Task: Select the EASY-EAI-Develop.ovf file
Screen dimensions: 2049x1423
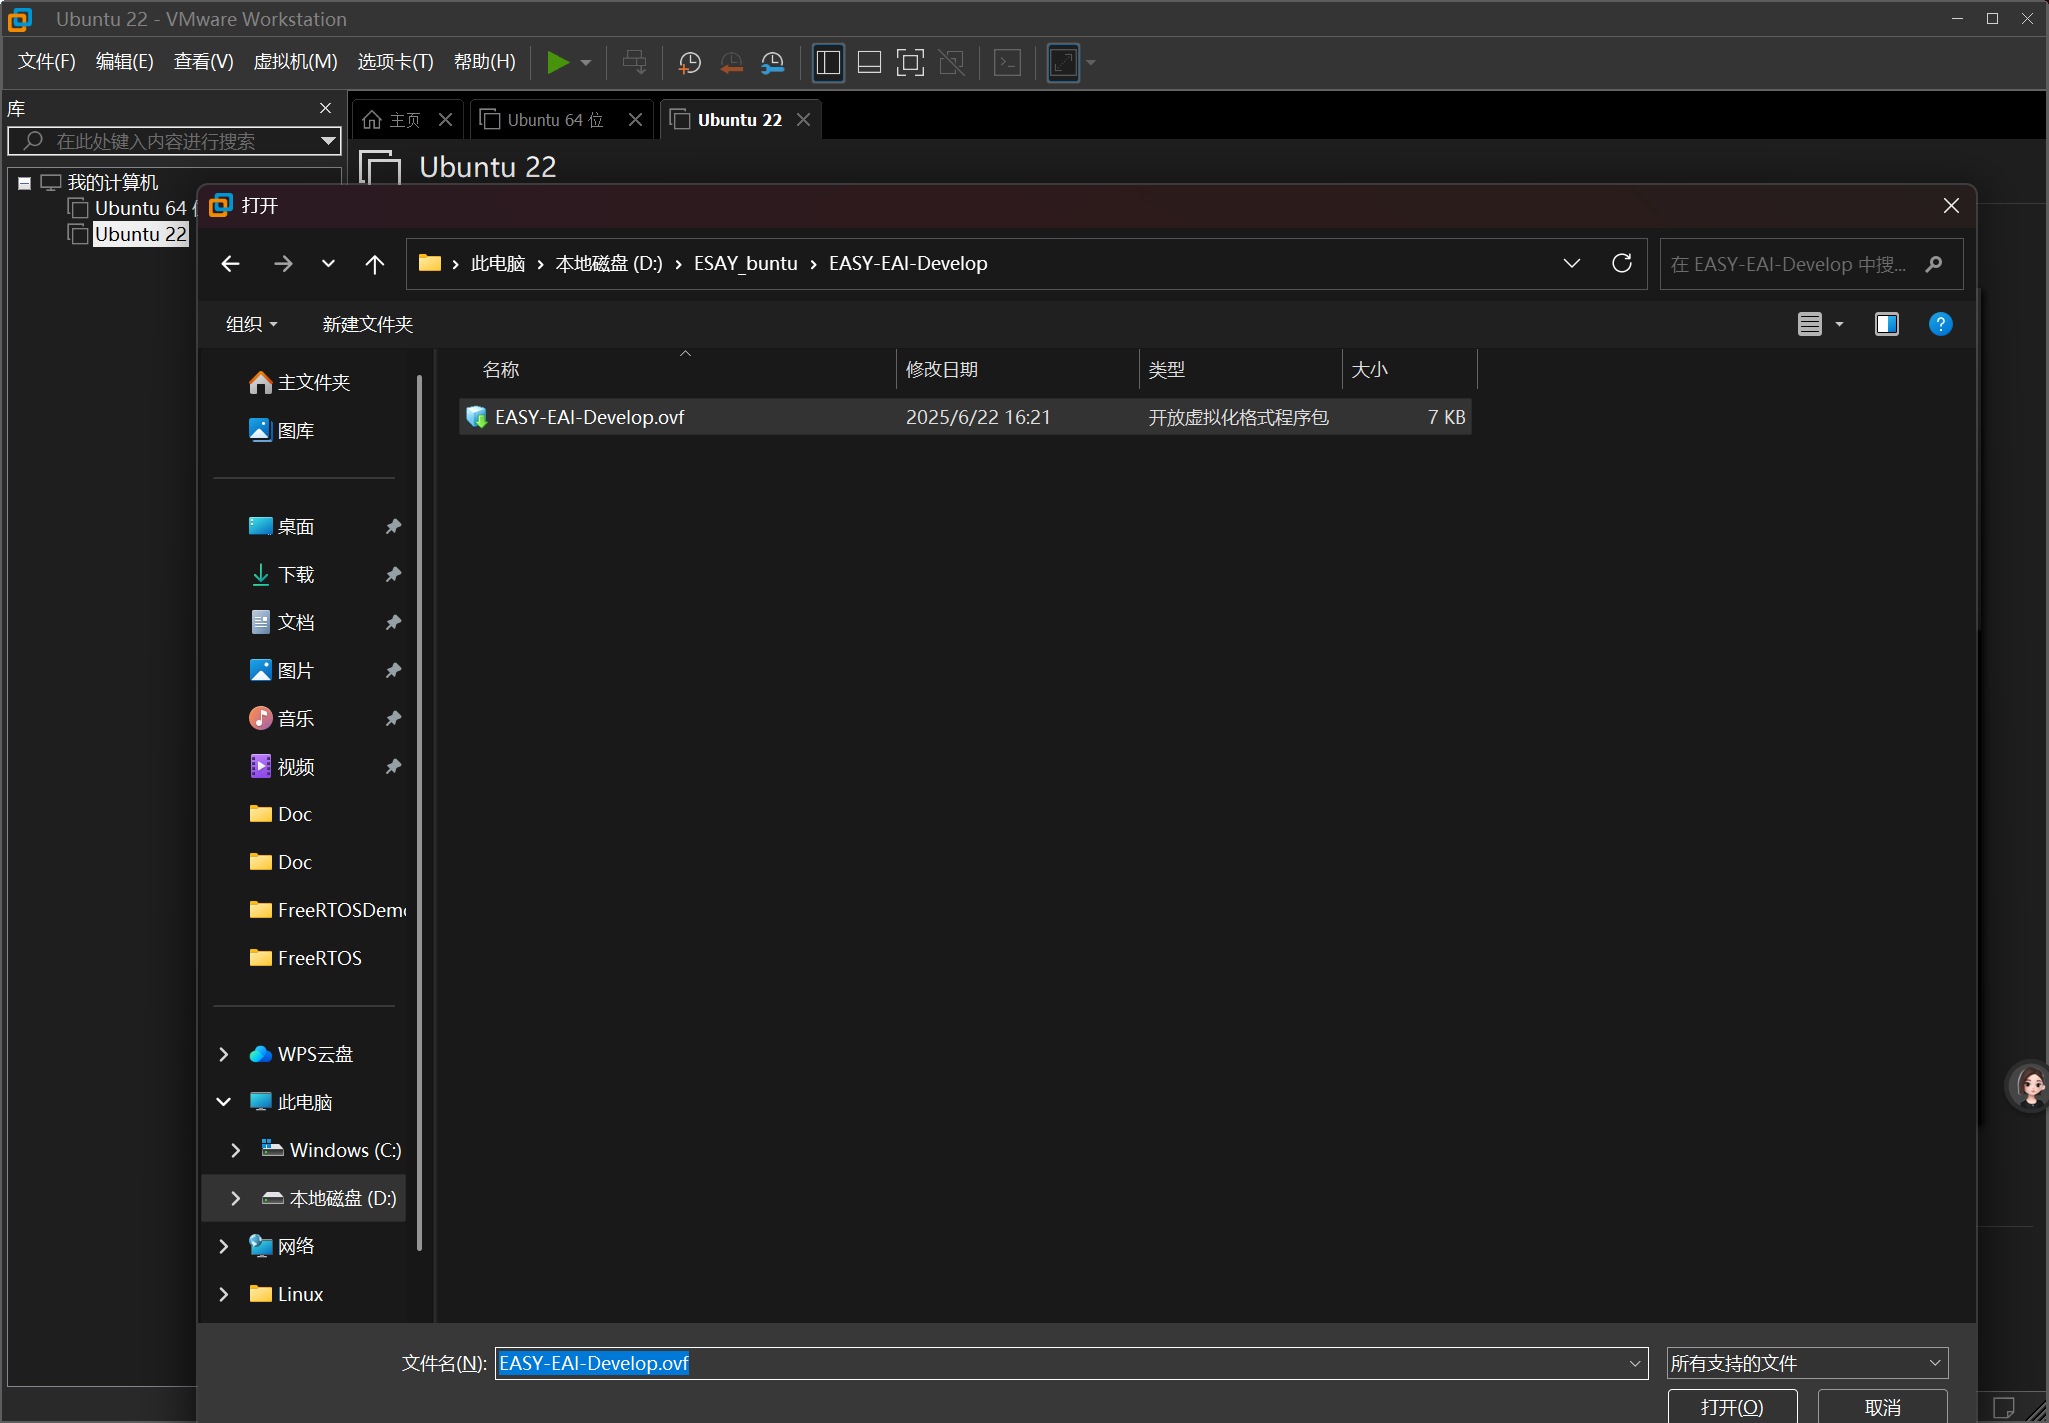Action: [589, 417]
